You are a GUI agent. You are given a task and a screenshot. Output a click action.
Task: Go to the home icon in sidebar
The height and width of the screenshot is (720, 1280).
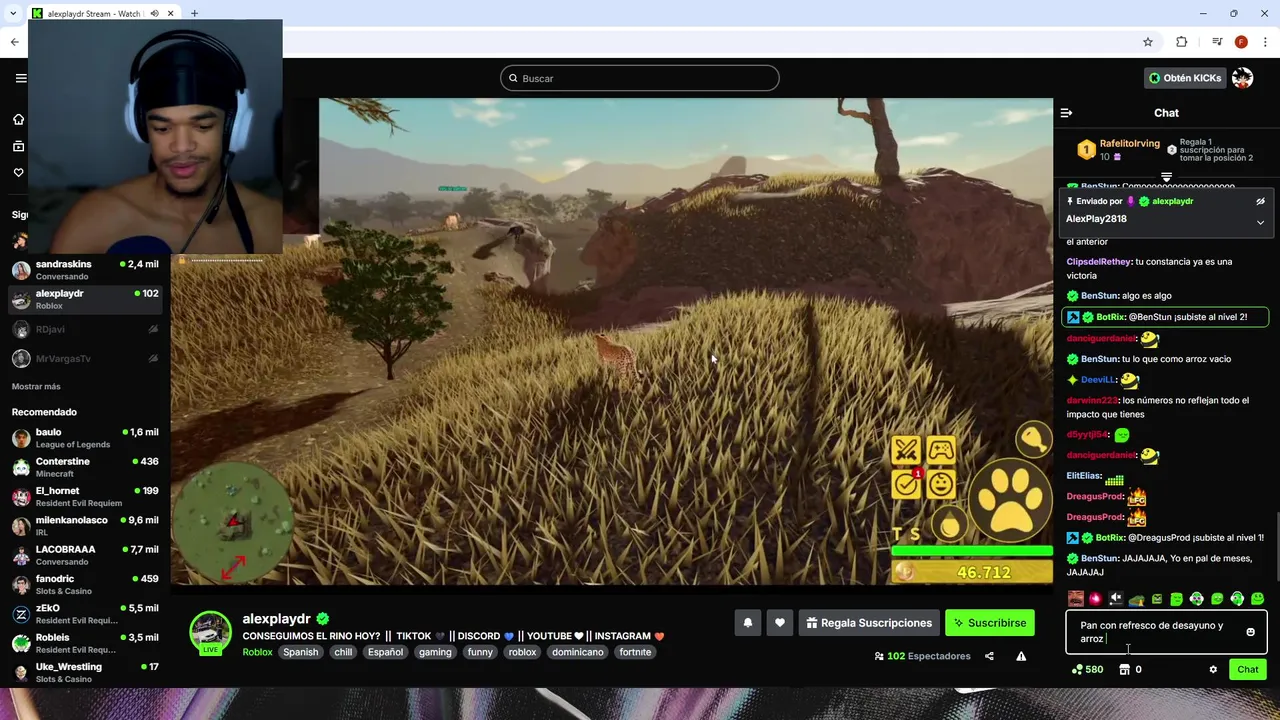18,119
